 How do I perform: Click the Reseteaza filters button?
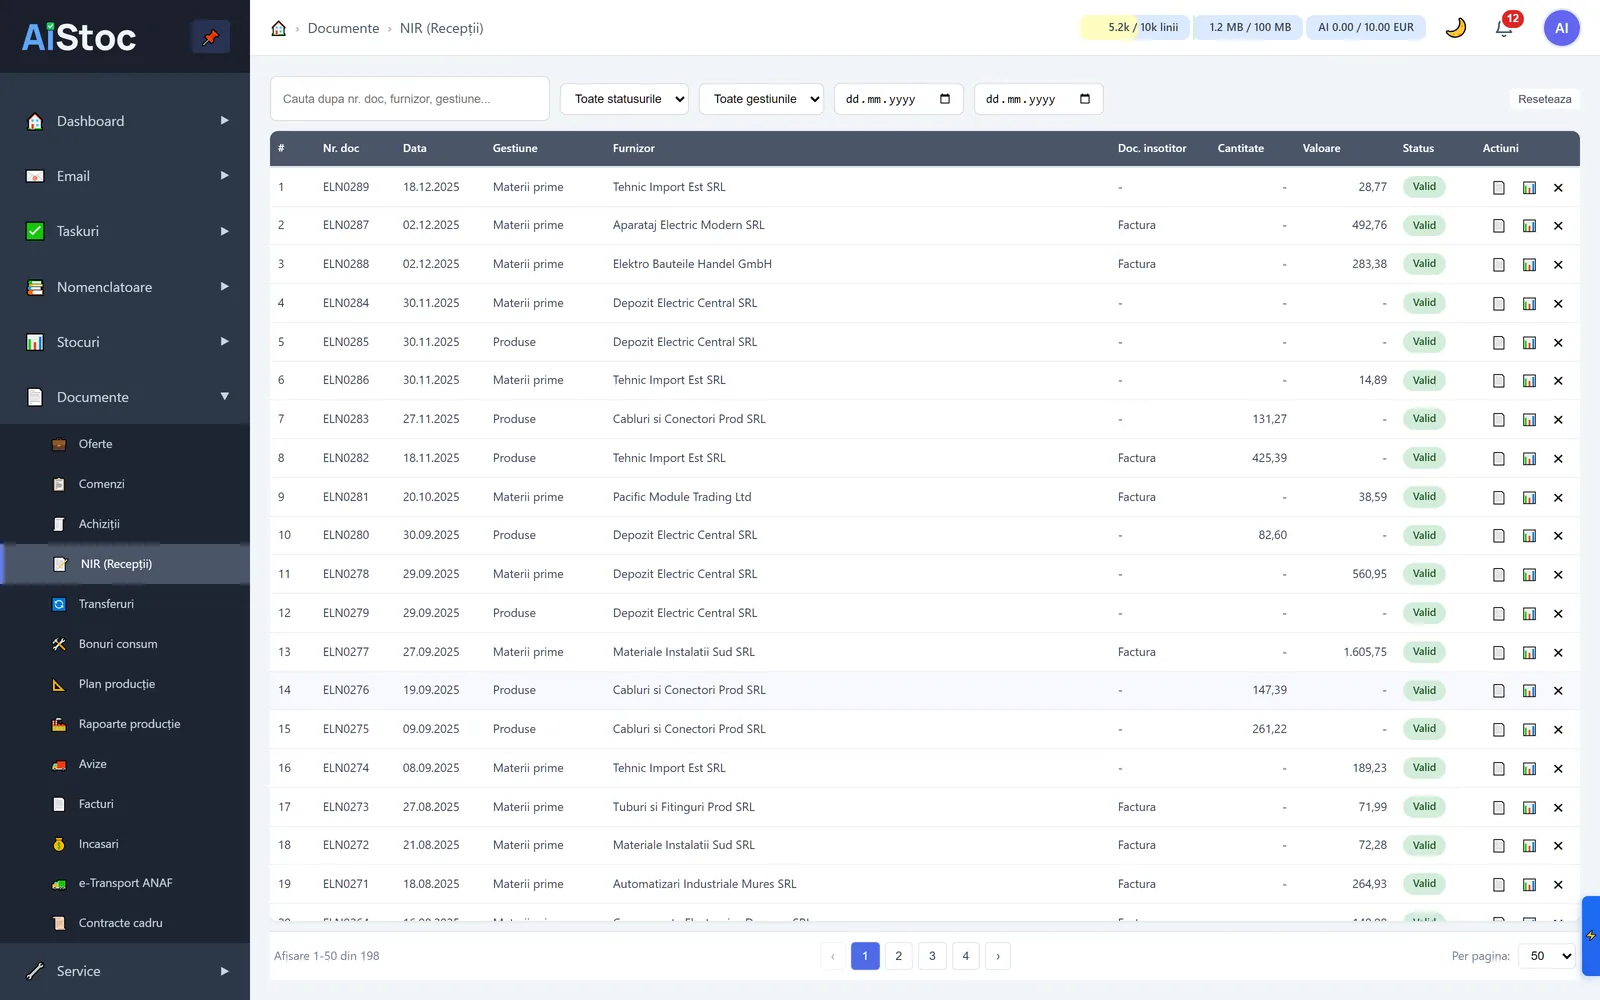point(1544,99)
